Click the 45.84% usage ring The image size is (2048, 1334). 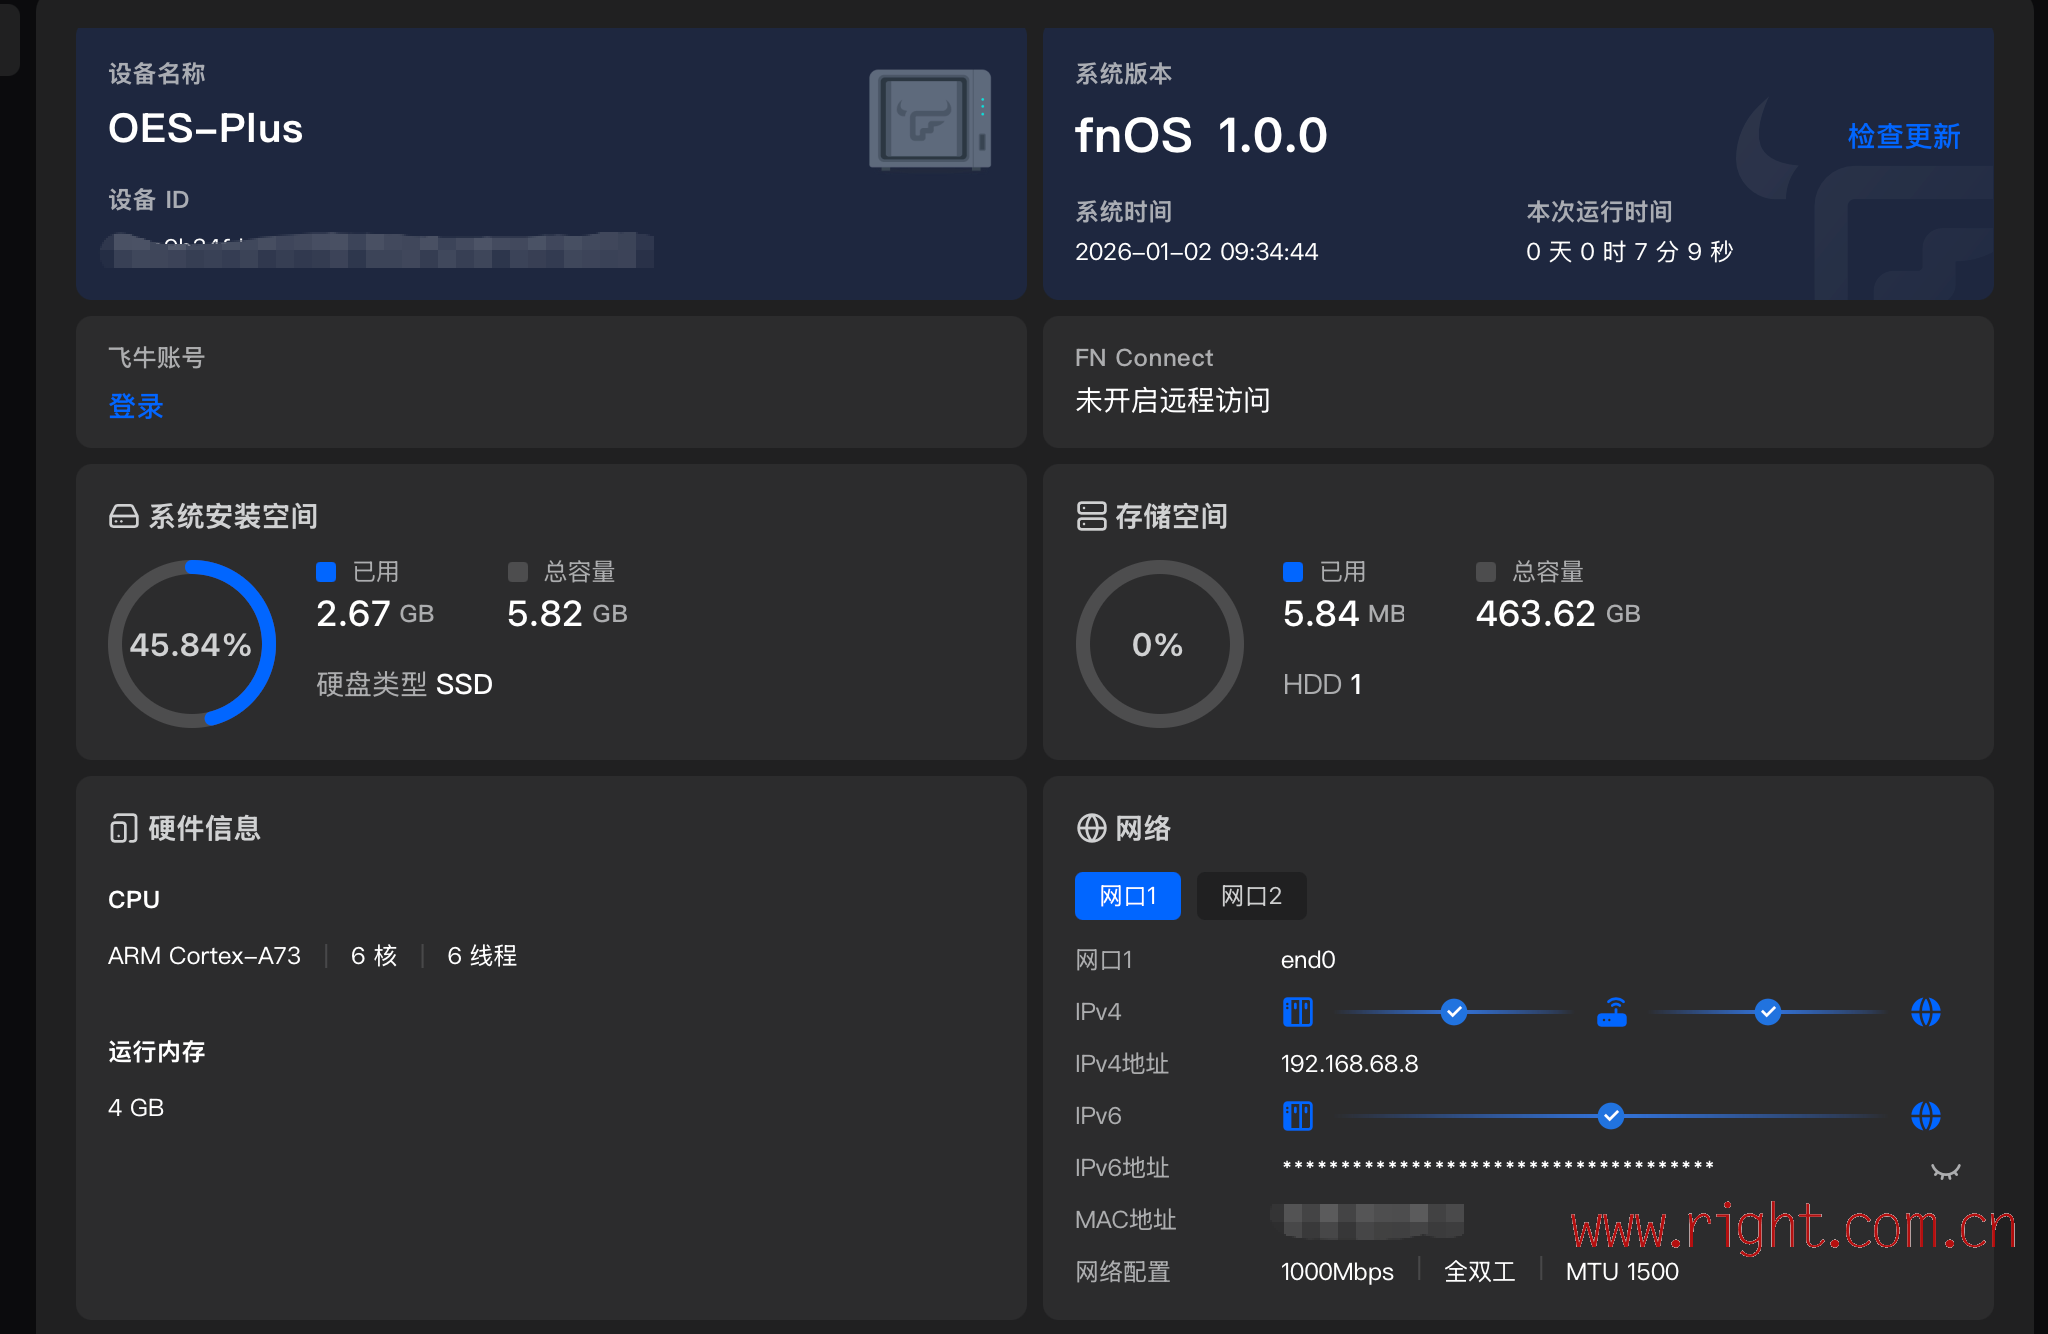[x=191, y=644]
